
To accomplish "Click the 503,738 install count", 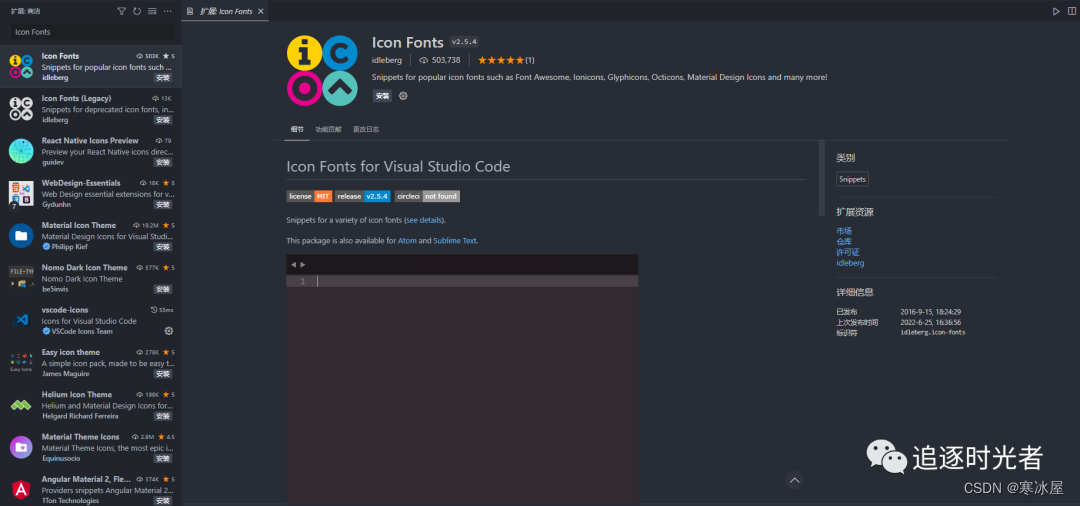I will (x=439, y=60).
